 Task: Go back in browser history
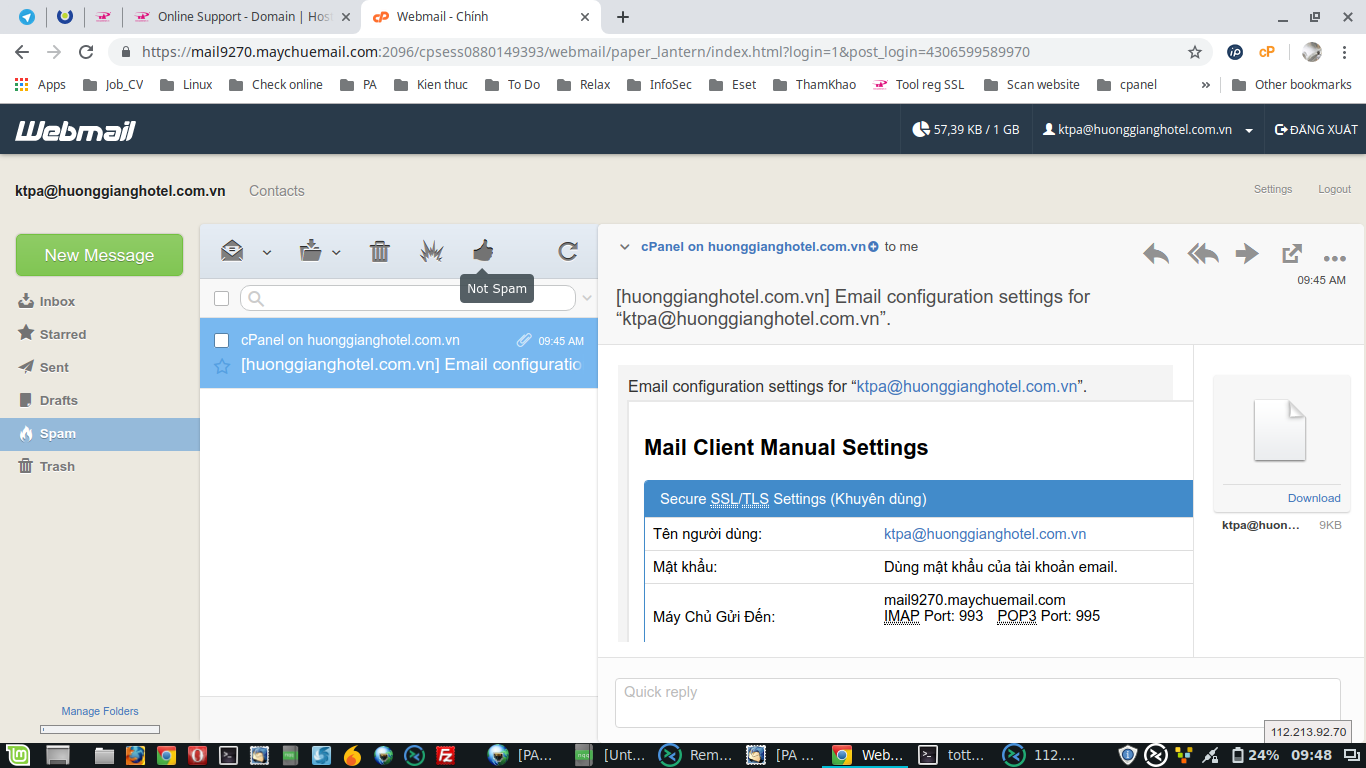tap(22, 52)
